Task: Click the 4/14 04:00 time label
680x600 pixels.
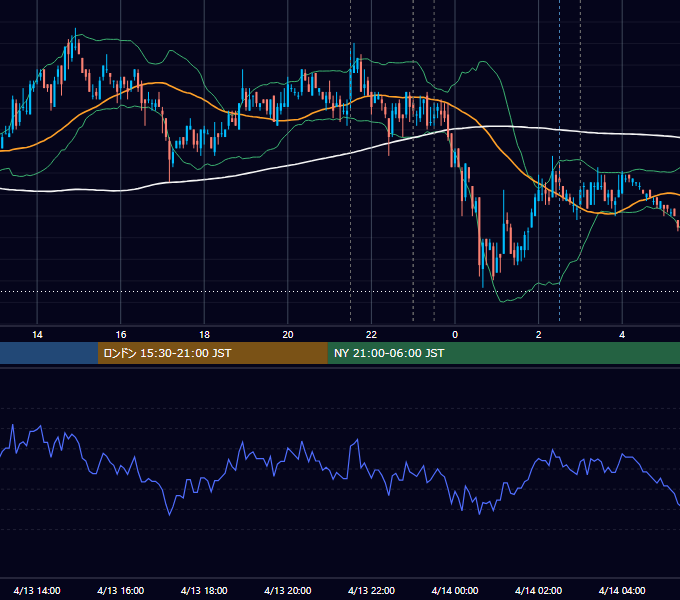Action: [622, 590]
